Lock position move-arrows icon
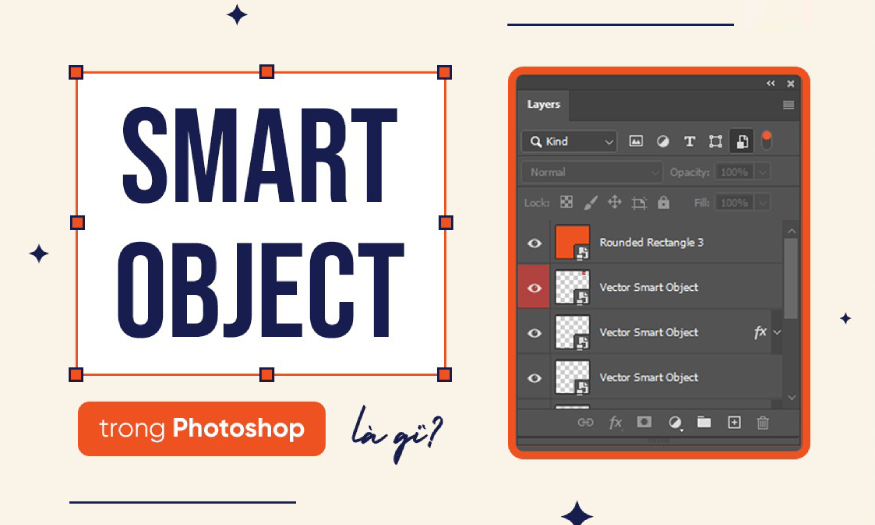875x525 pixels. coord(614,202)
